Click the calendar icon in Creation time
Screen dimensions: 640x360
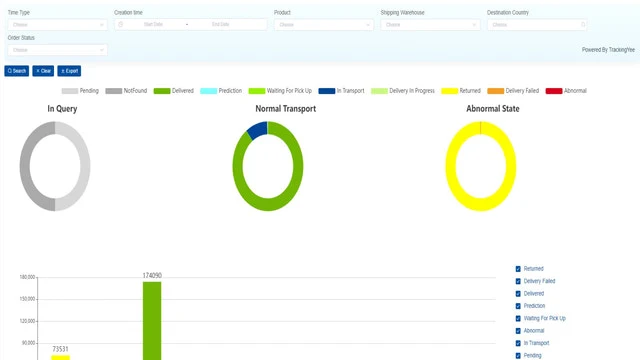[x=120, y=24]
